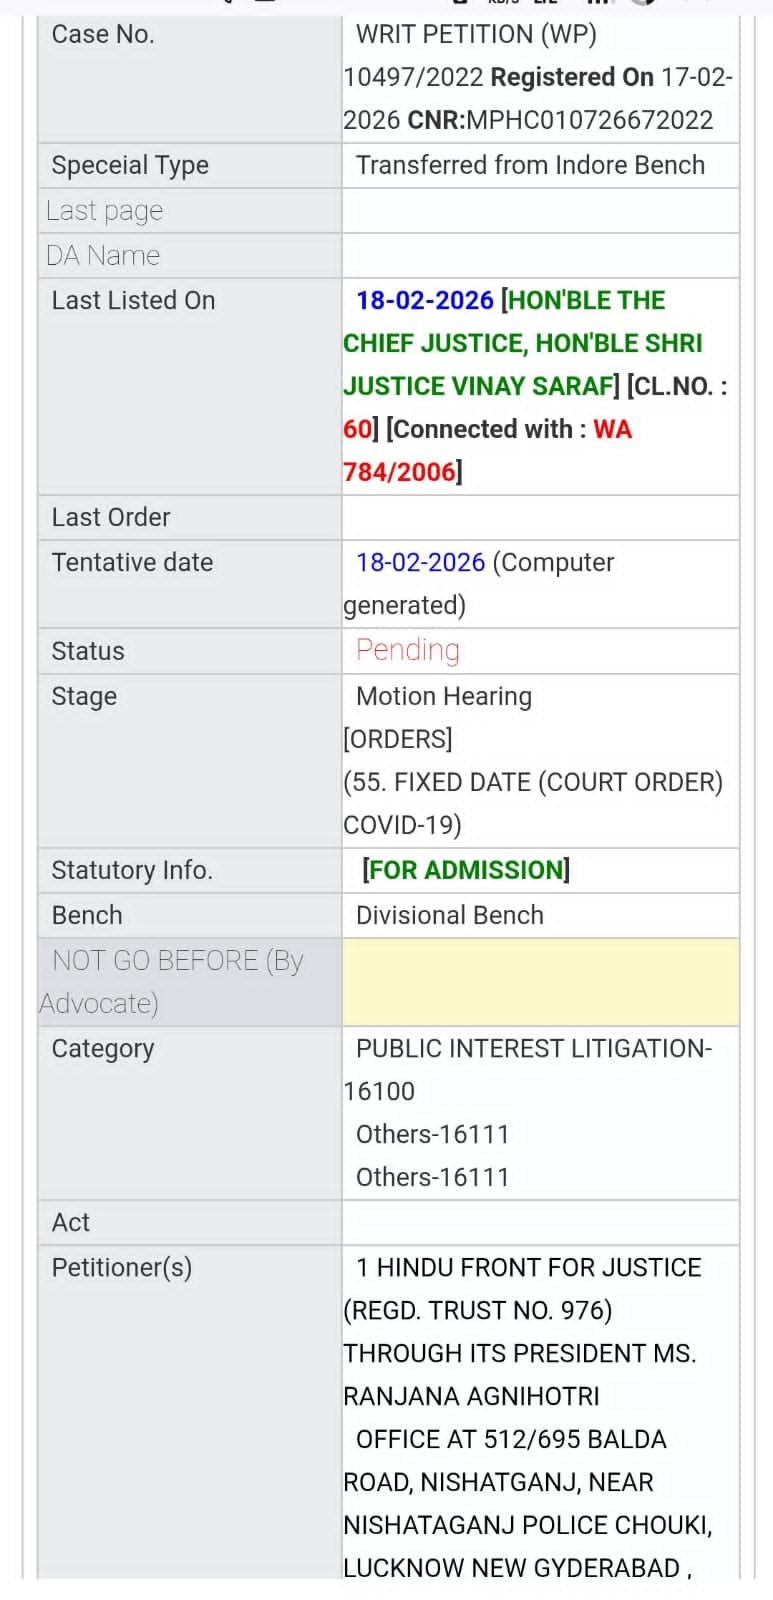Open connected case WA 784/2006 link
The width and height of the screenshot is (773, 1600).
coord(400,471)
